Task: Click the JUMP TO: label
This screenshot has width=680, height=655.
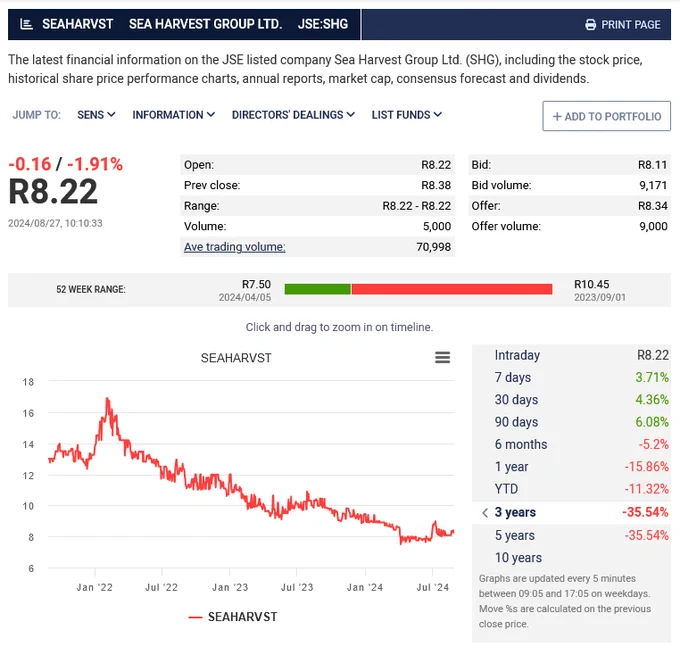Action: pos(36,115)
